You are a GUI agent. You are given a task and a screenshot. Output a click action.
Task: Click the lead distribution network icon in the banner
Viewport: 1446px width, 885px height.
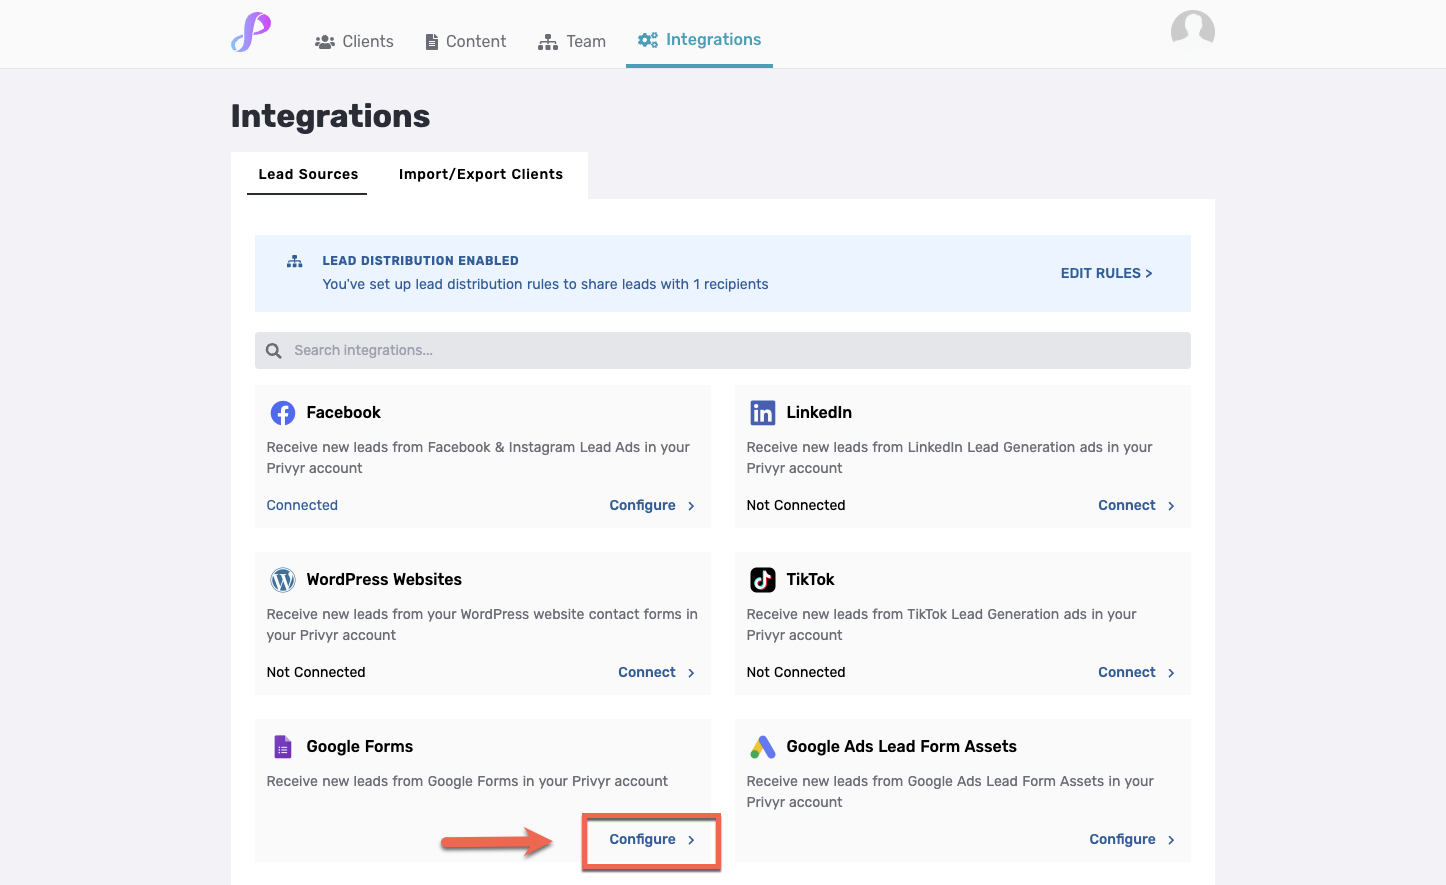pos(294,260)
